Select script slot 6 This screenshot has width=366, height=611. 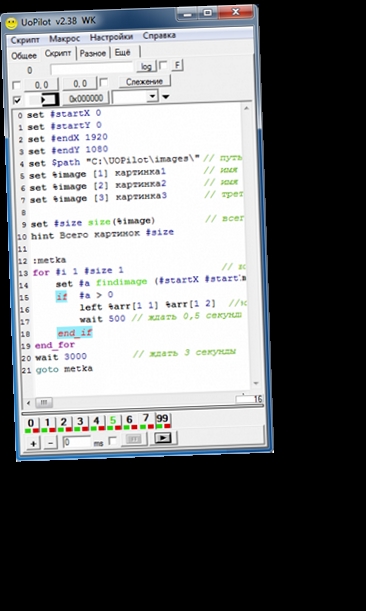pyautogui.click(x=129, y=420)
